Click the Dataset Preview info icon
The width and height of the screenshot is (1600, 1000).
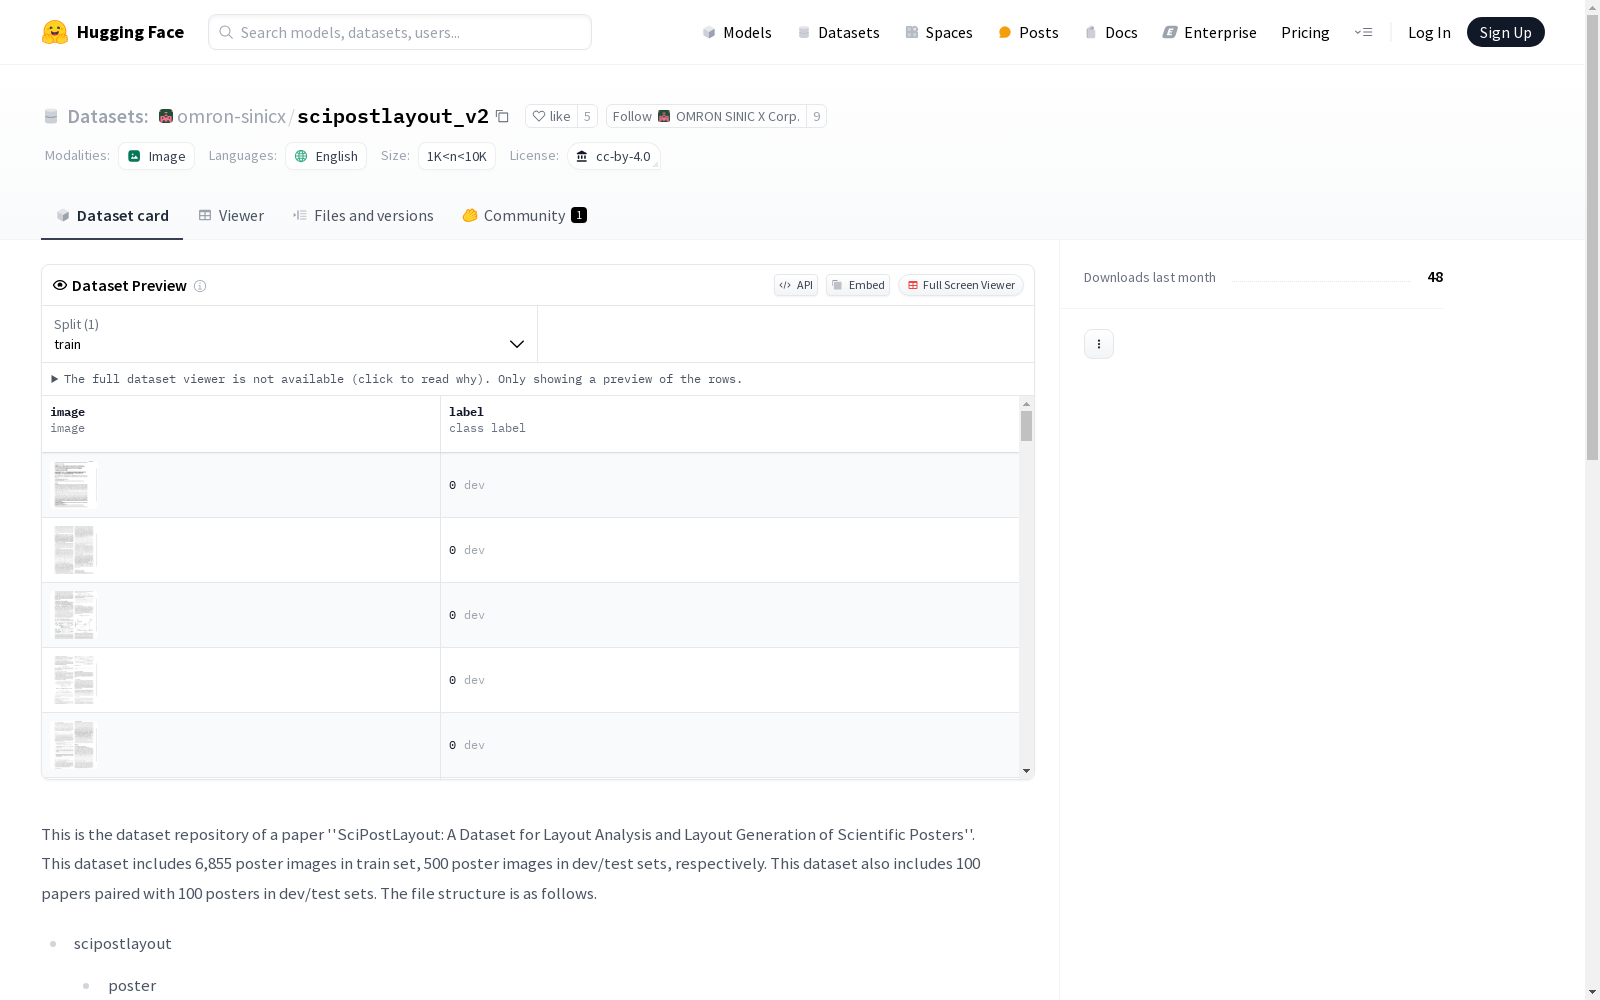point(200,286)
